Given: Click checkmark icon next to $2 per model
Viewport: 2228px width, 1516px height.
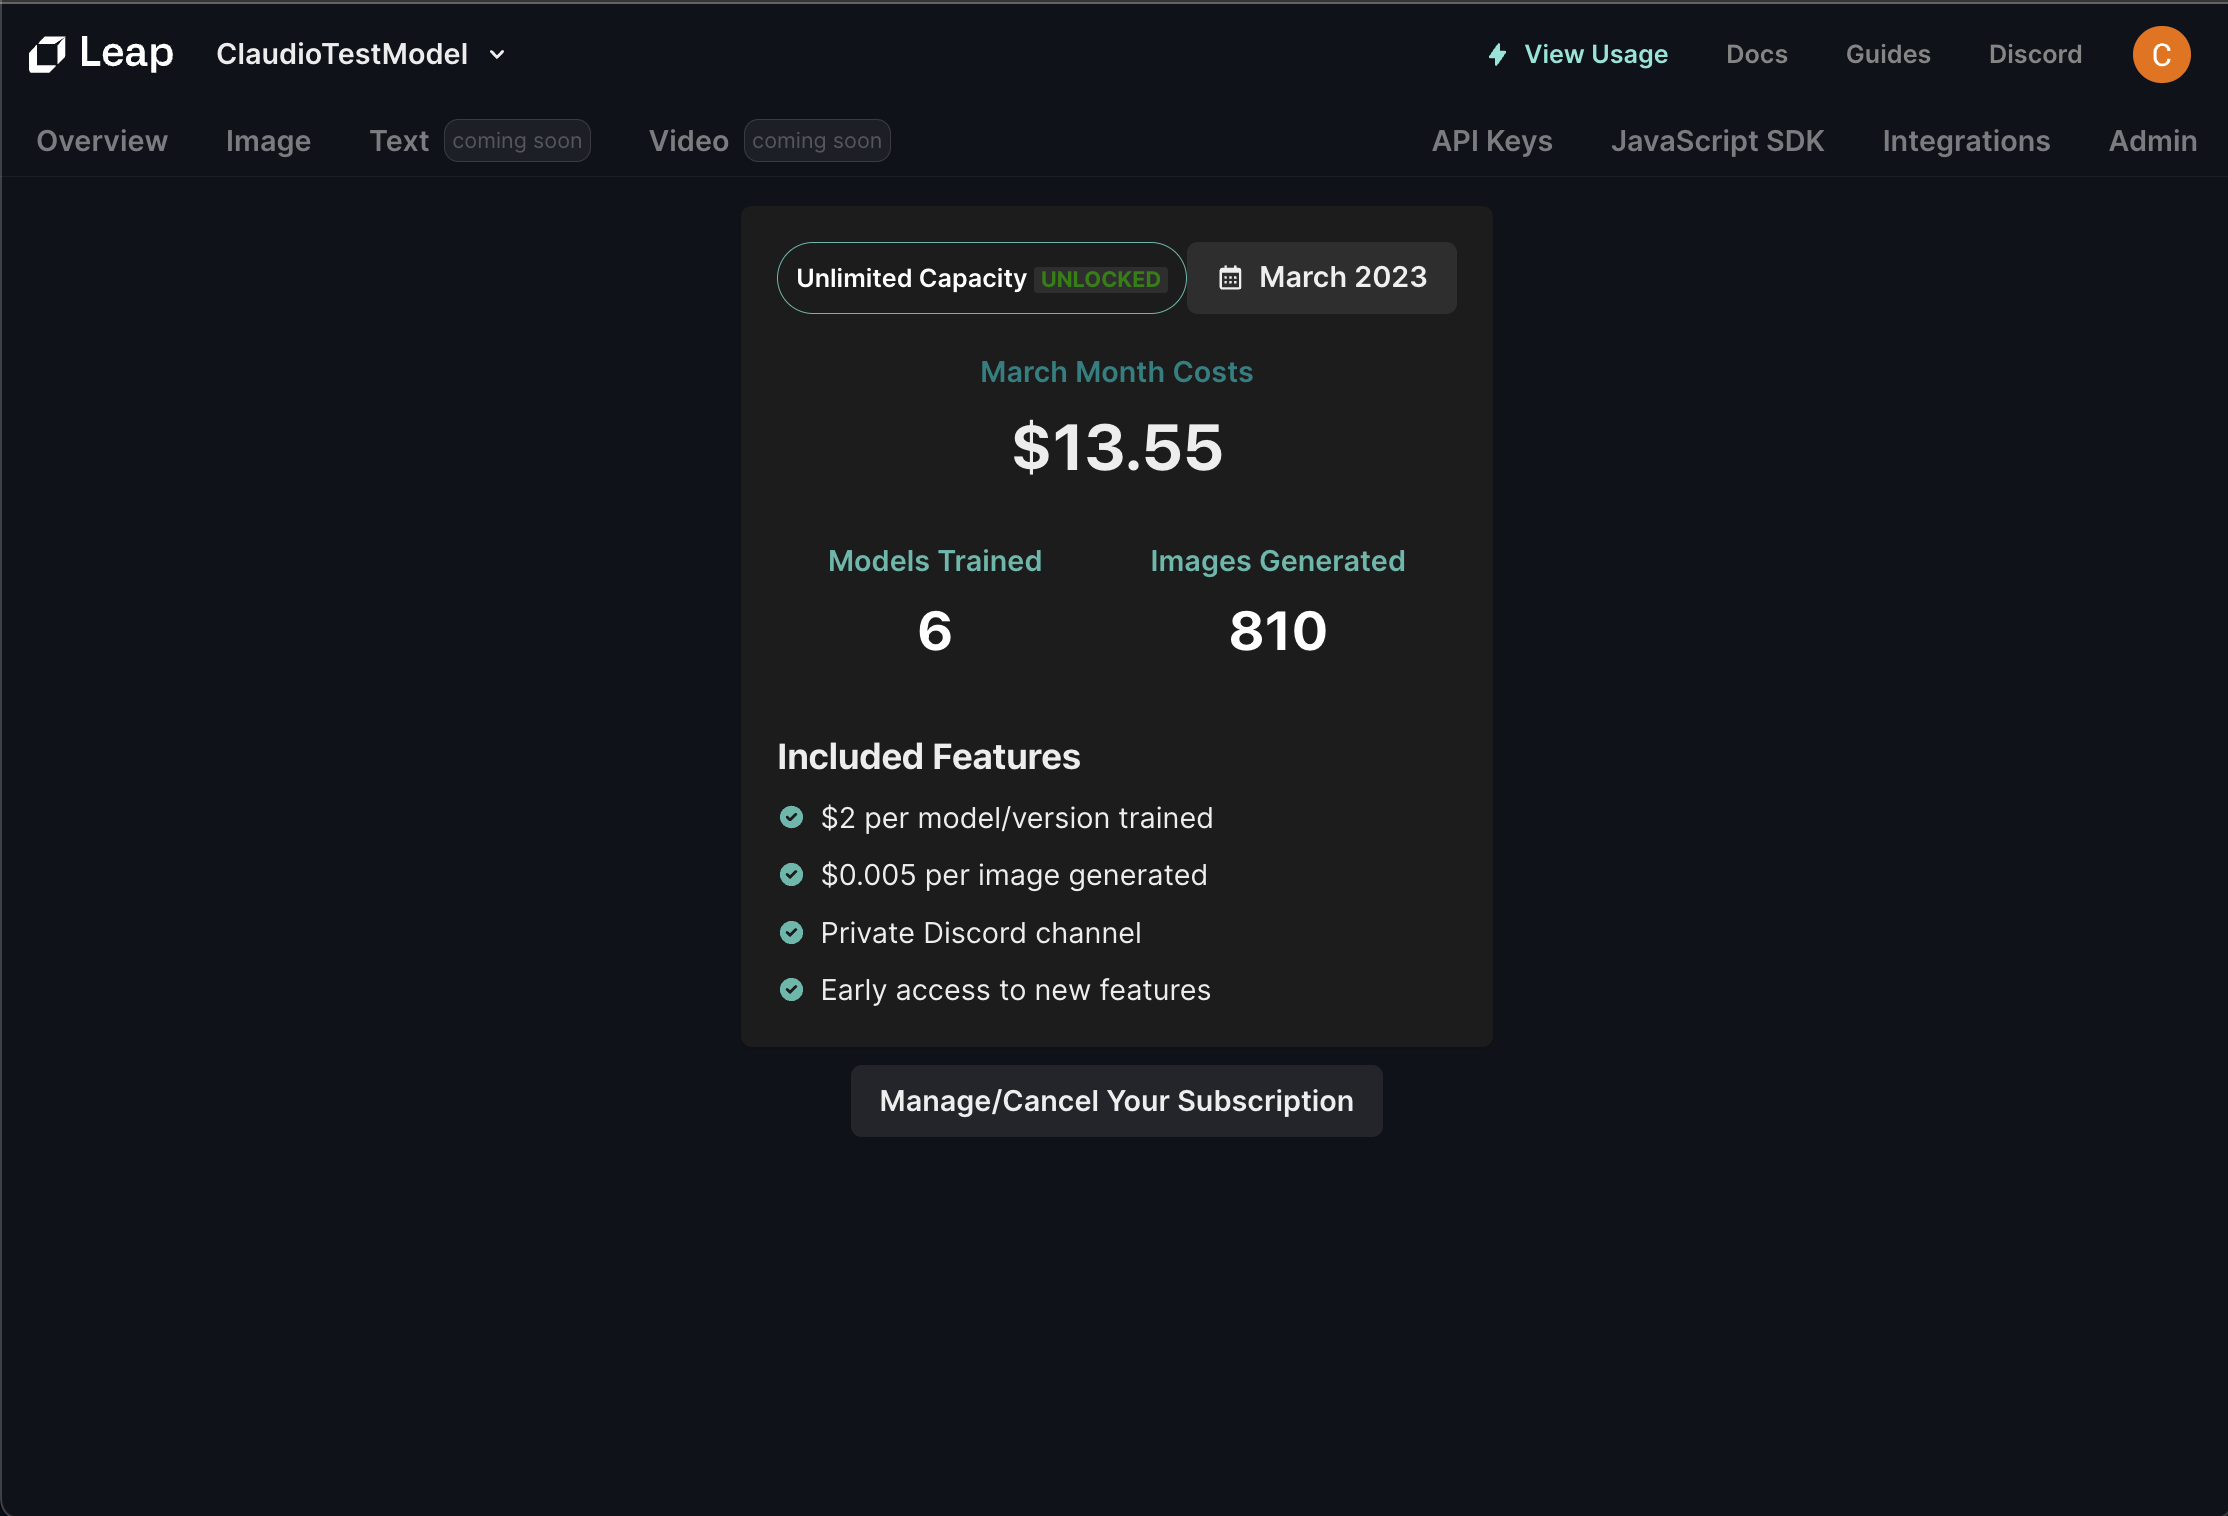Looking at the screenshot, I should click(791, 818).
